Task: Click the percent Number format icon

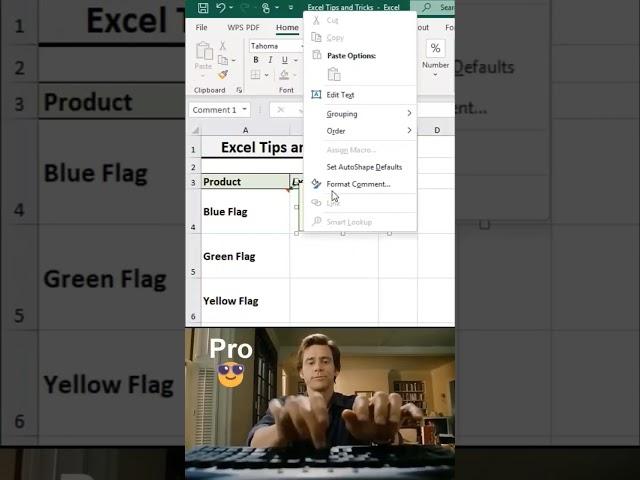Action: pos(435,48)
